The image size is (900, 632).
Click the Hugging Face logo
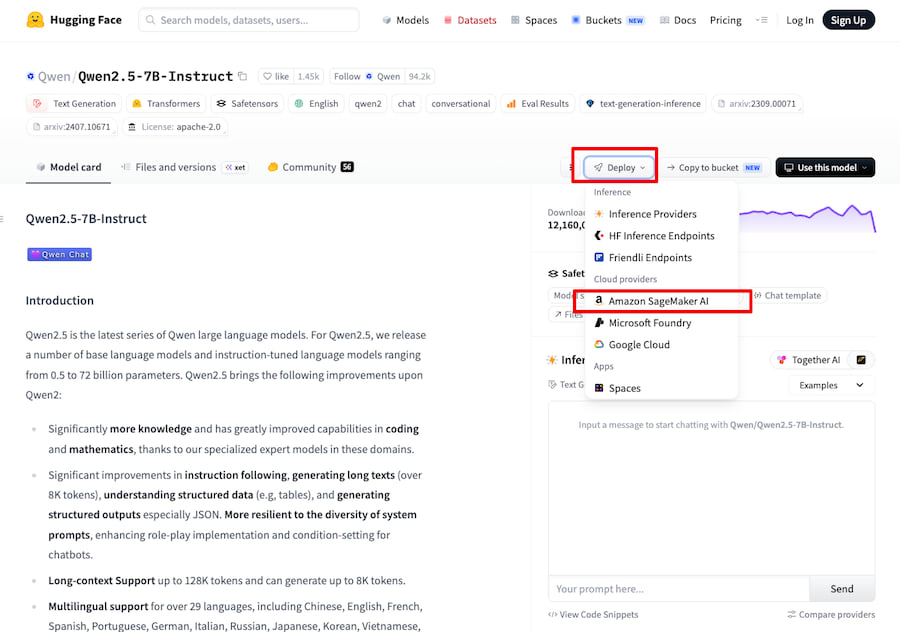(x=74, y=20)
